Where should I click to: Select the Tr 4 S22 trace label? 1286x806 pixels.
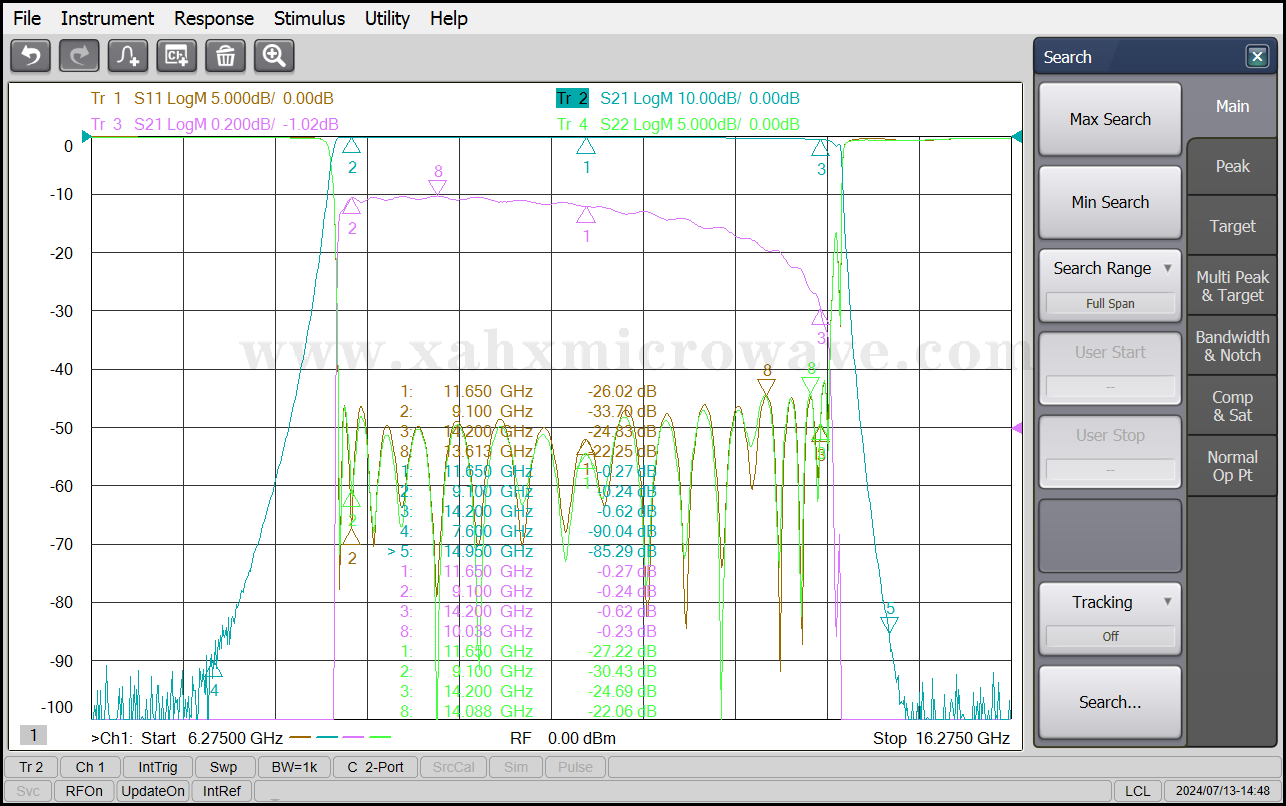678,124
